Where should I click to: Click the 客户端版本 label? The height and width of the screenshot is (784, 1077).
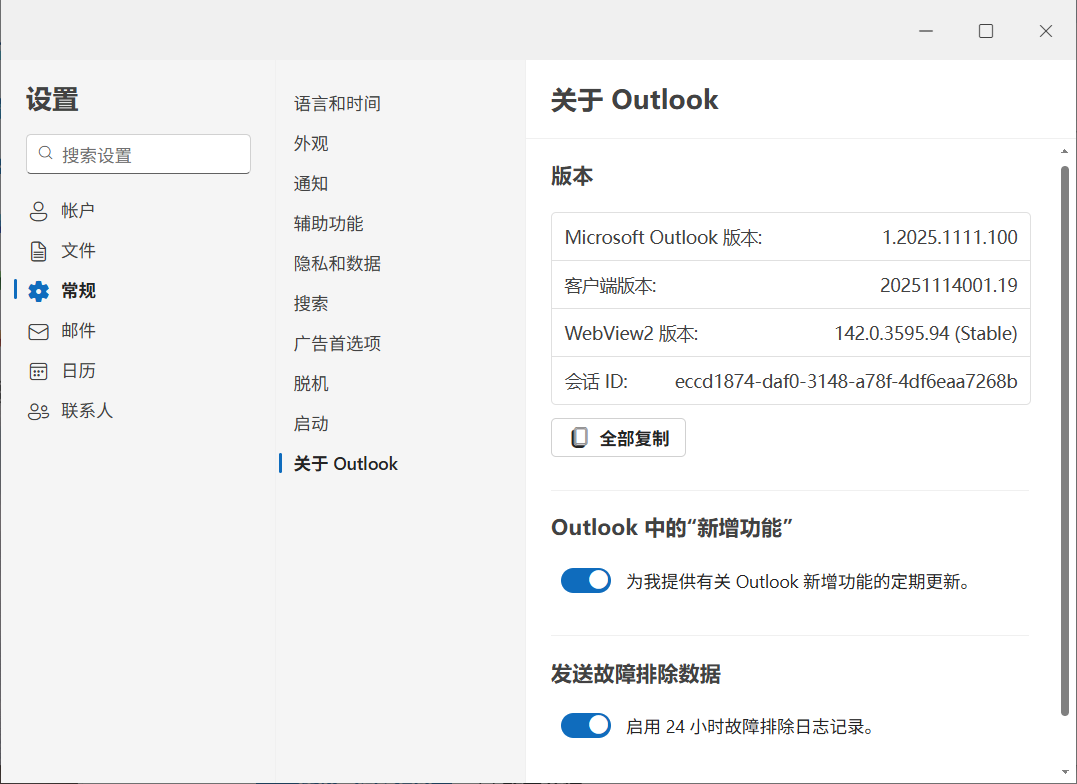611,285
